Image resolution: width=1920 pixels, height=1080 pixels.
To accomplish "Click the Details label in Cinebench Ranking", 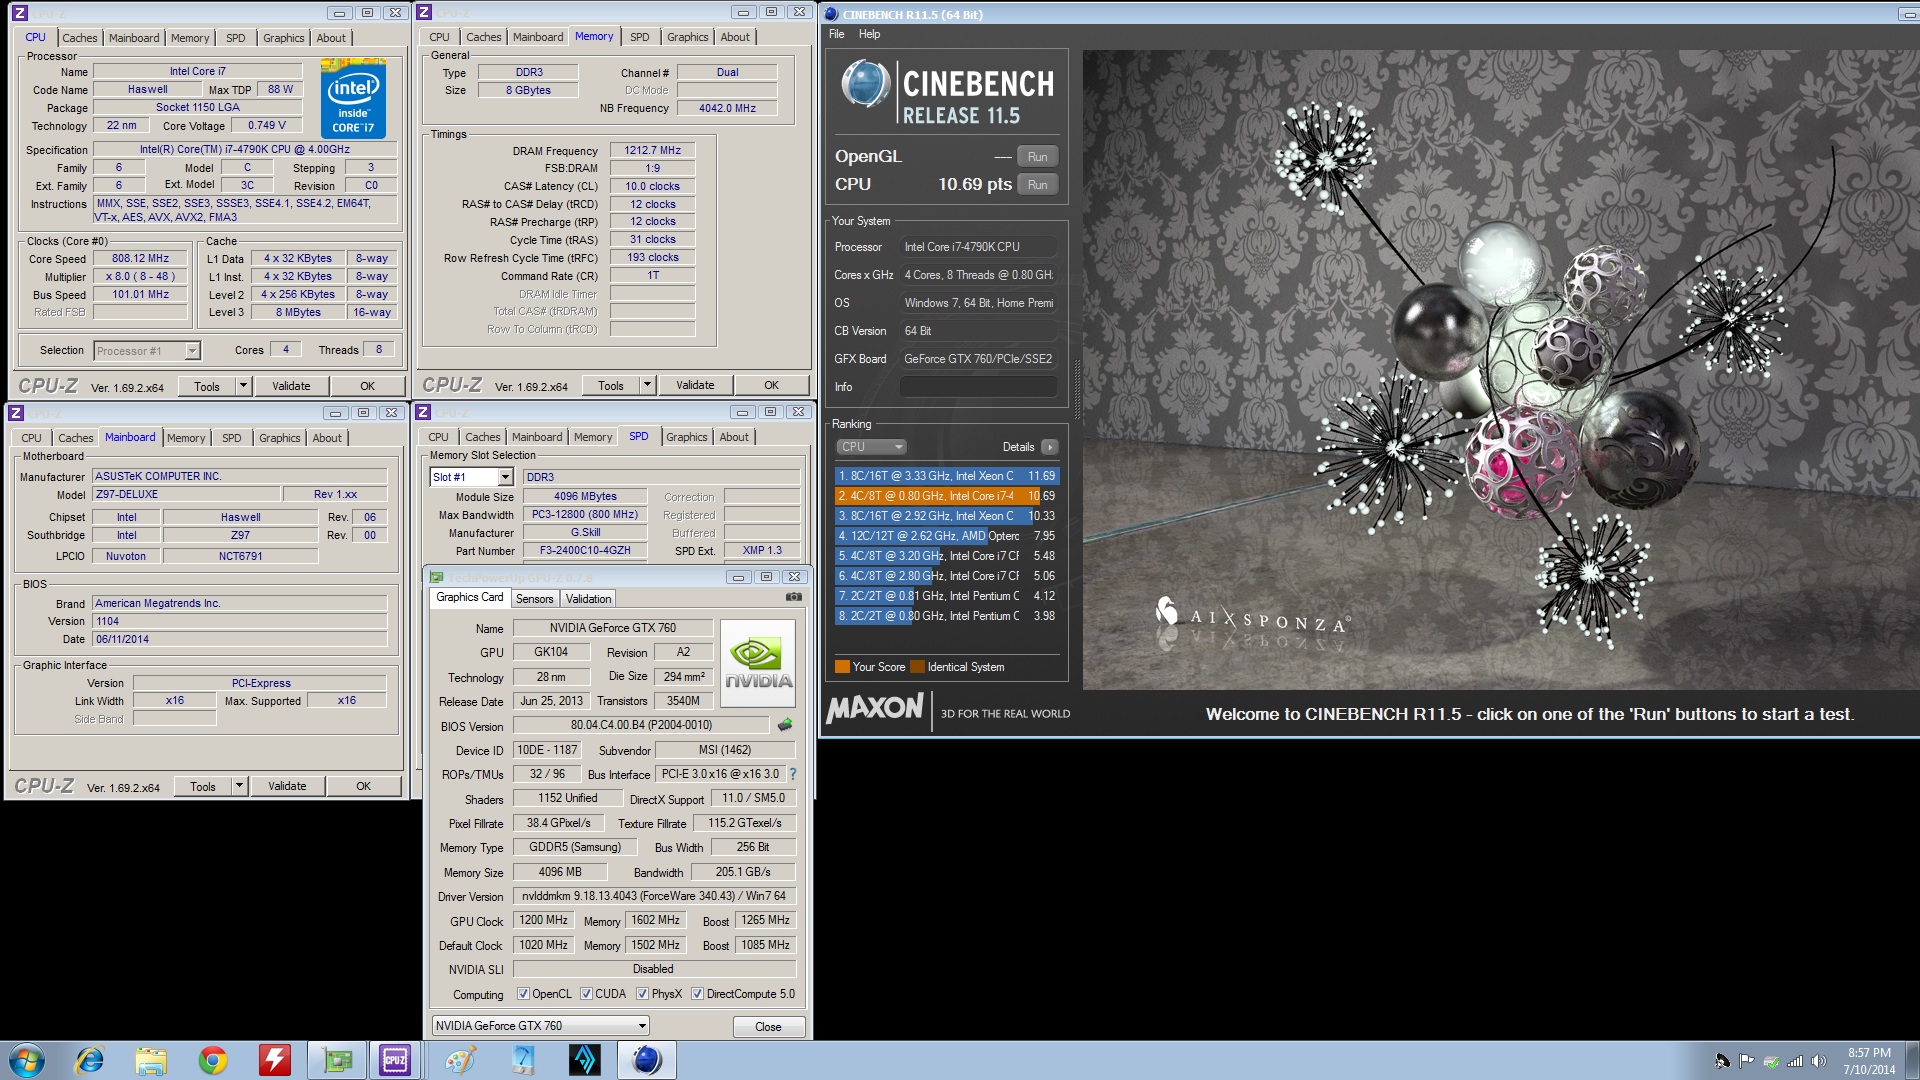I will coord(1018,447).
